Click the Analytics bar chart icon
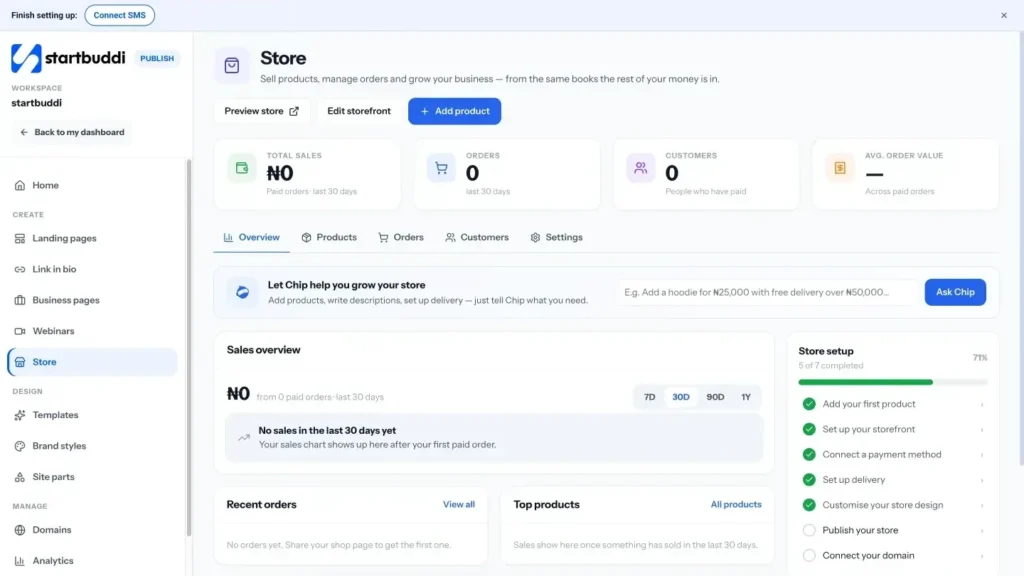This screenshot has width=1024, height=576. tap(20, 561)
